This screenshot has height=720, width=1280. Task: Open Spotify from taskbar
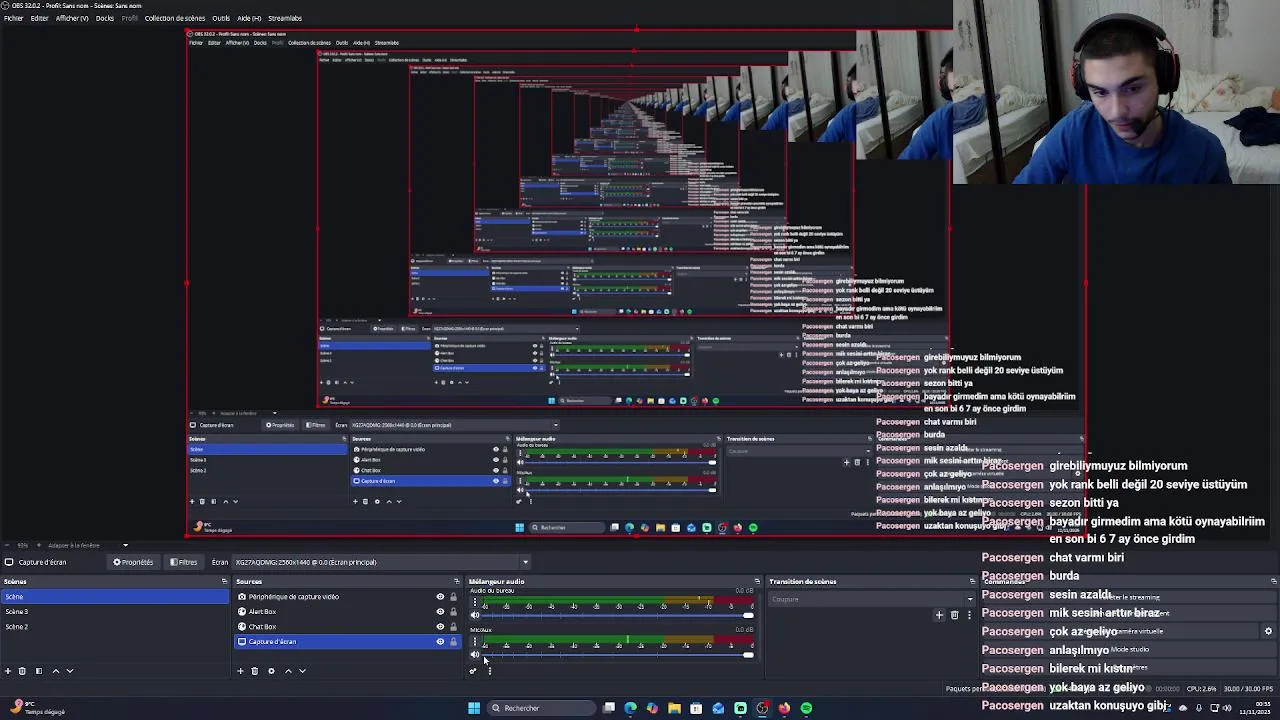tap(806, 708)
